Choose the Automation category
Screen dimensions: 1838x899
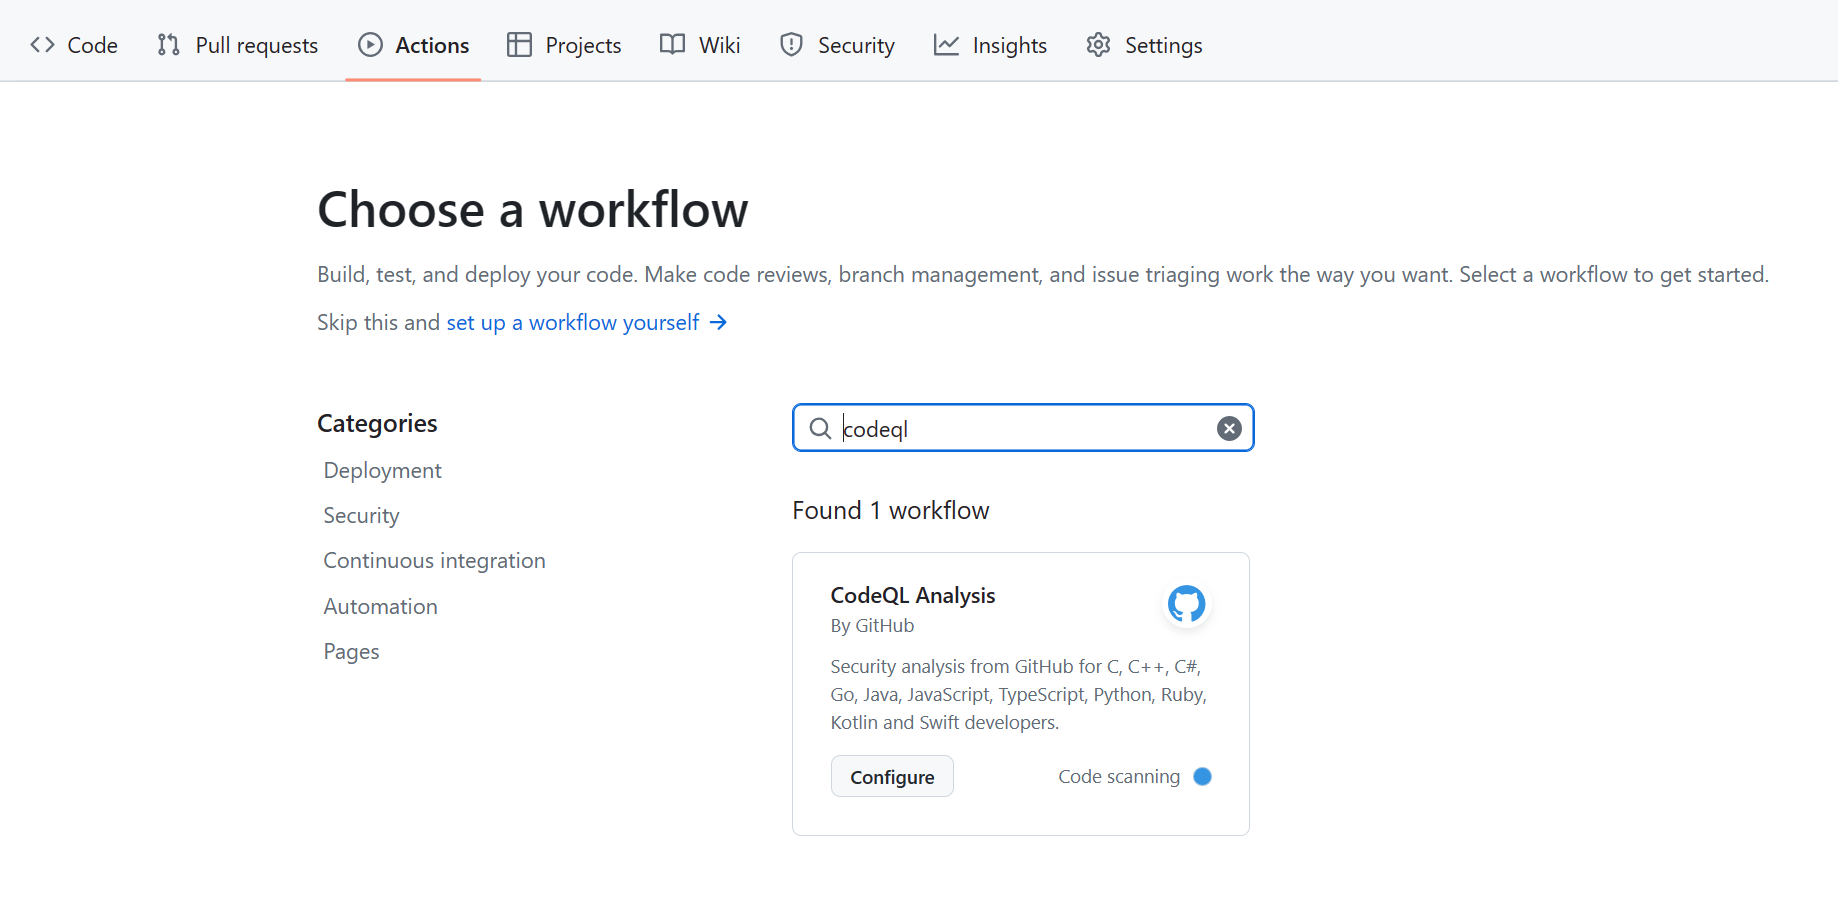point(380,606)
